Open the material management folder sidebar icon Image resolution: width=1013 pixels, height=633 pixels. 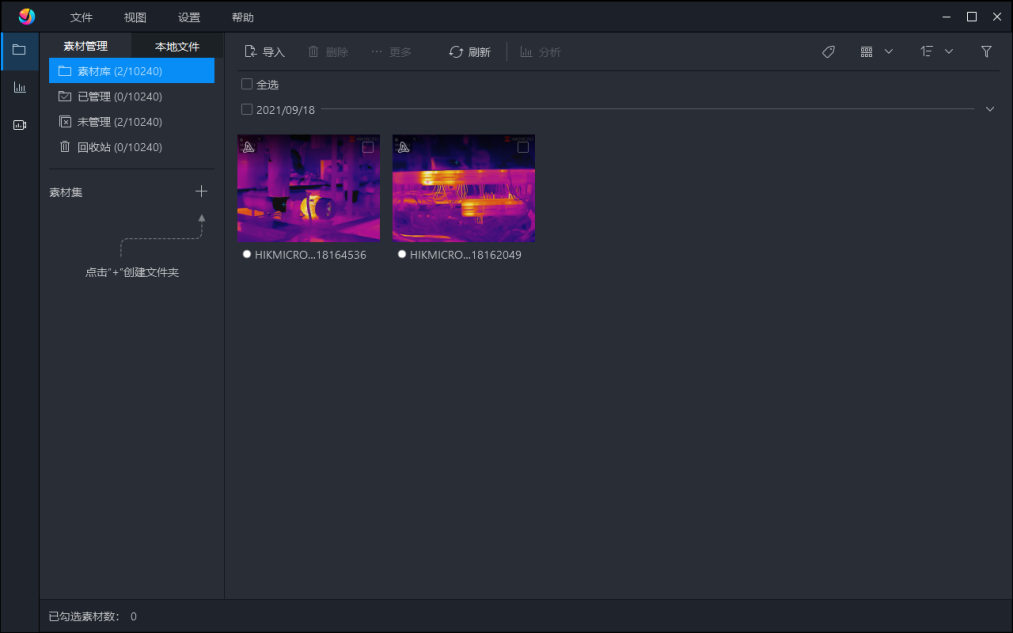[x=19, y=50]
